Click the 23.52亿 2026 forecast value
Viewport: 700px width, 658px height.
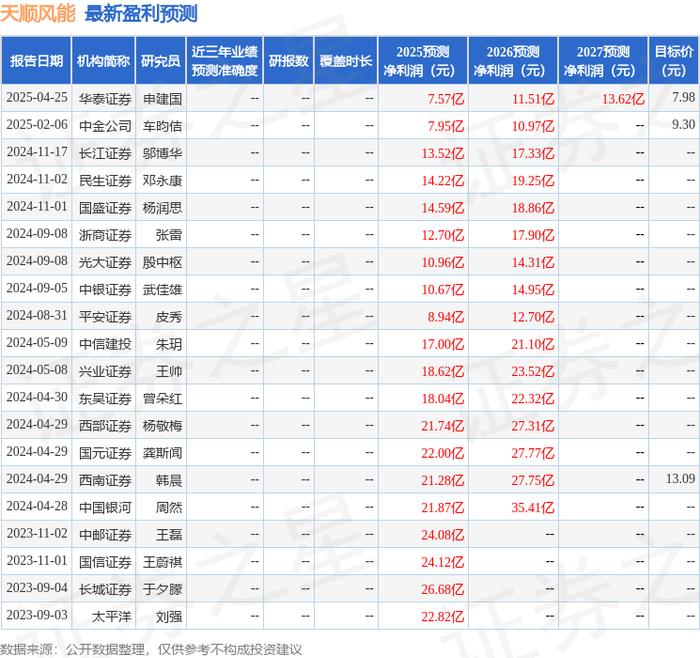click(x=533, y=371)
